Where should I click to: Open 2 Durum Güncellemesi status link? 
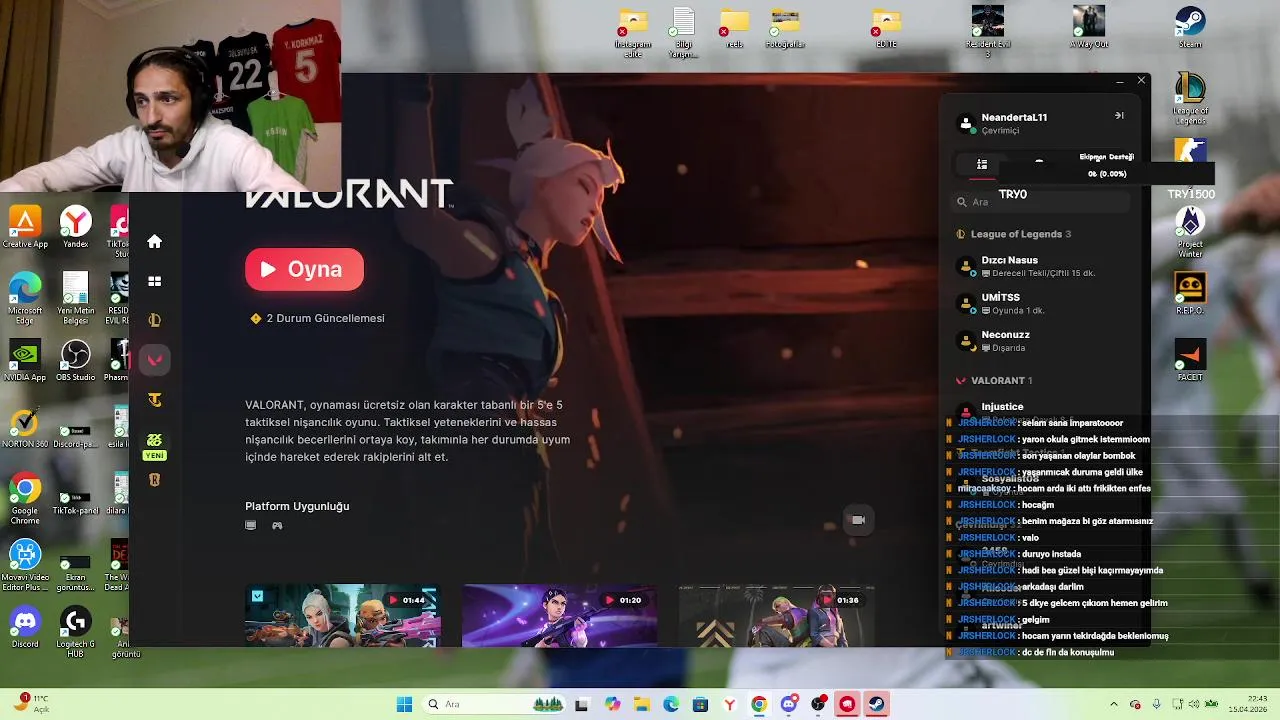(x=317, y=318)
